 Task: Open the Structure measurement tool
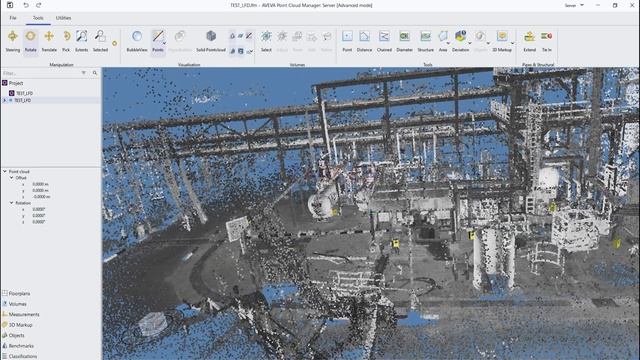(425, 41)
